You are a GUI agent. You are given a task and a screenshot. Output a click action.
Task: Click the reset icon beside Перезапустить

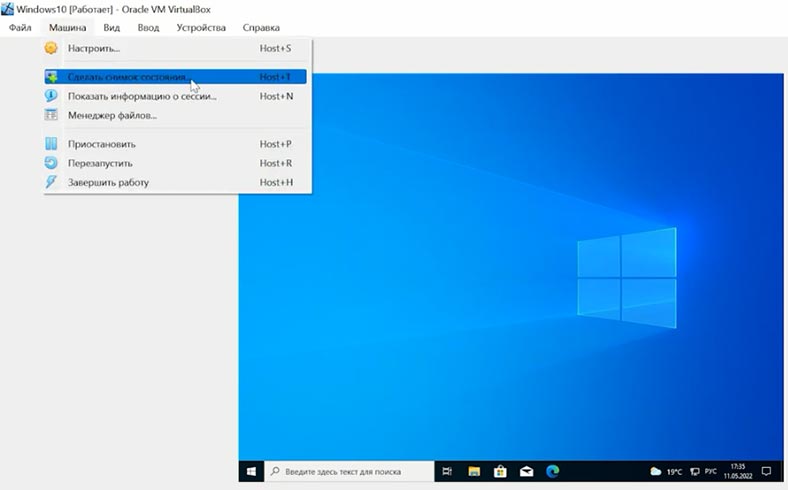[x=51, y=163]
